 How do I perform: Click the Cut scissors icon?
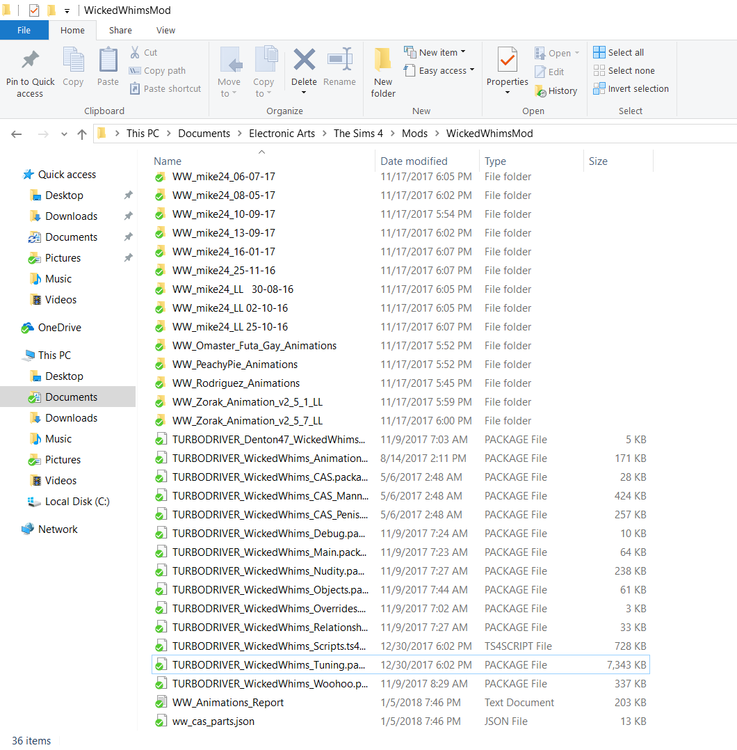(x=135, y=52)
